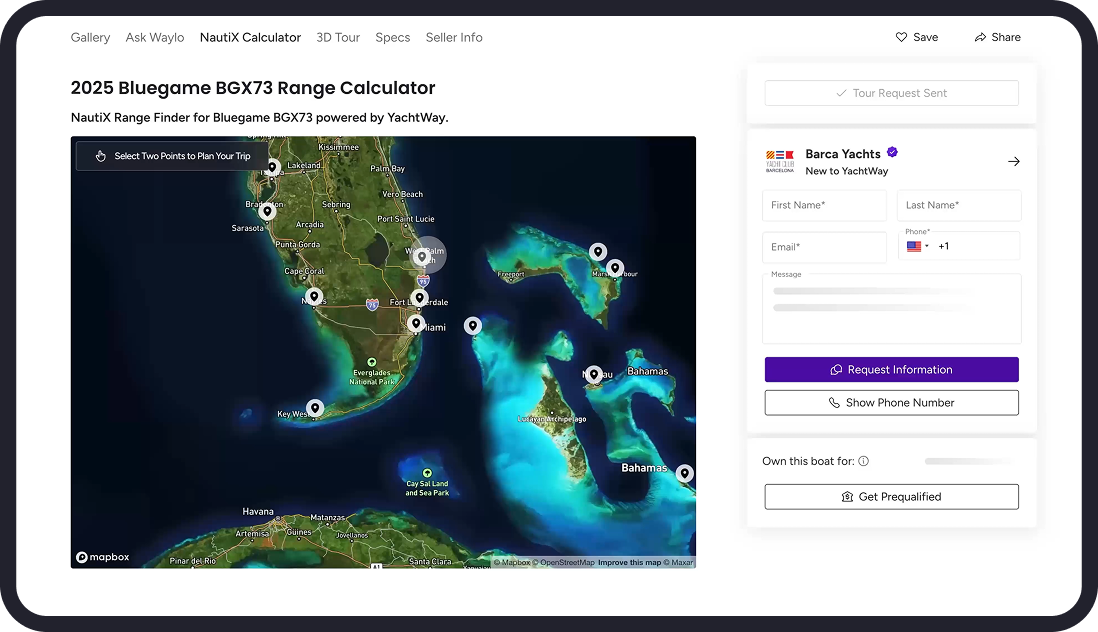Select the Fort Lauderdale map pin
This screenshot has width=1098, height=632.
pyautogui.click(x=419, y=297)
